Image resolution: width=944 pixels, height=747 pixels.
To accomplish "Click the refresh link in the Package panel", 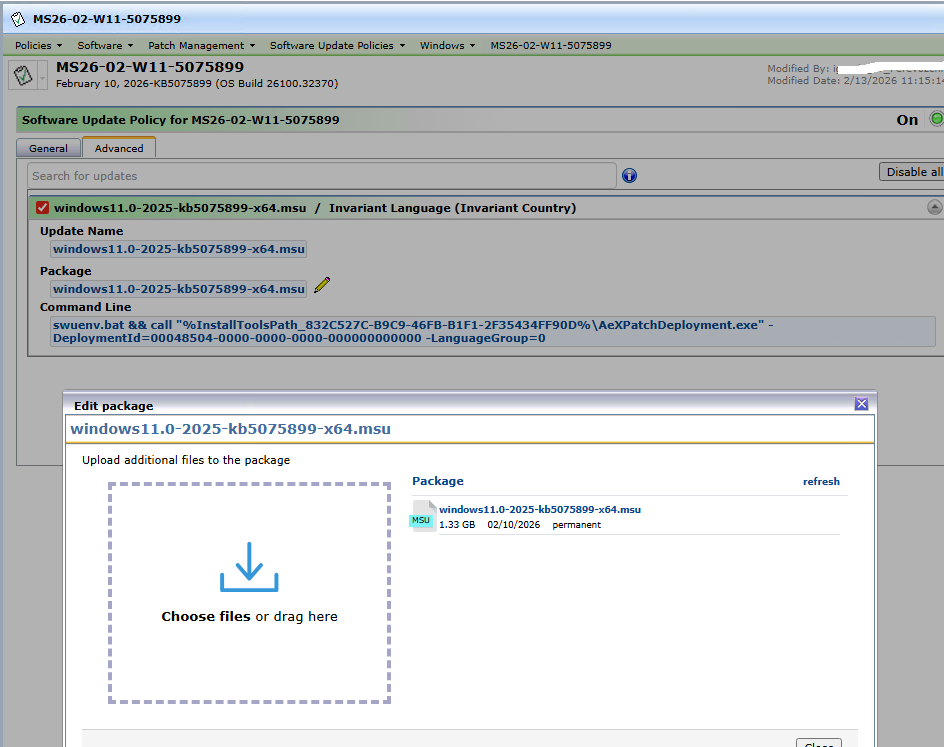I will 821,482.
